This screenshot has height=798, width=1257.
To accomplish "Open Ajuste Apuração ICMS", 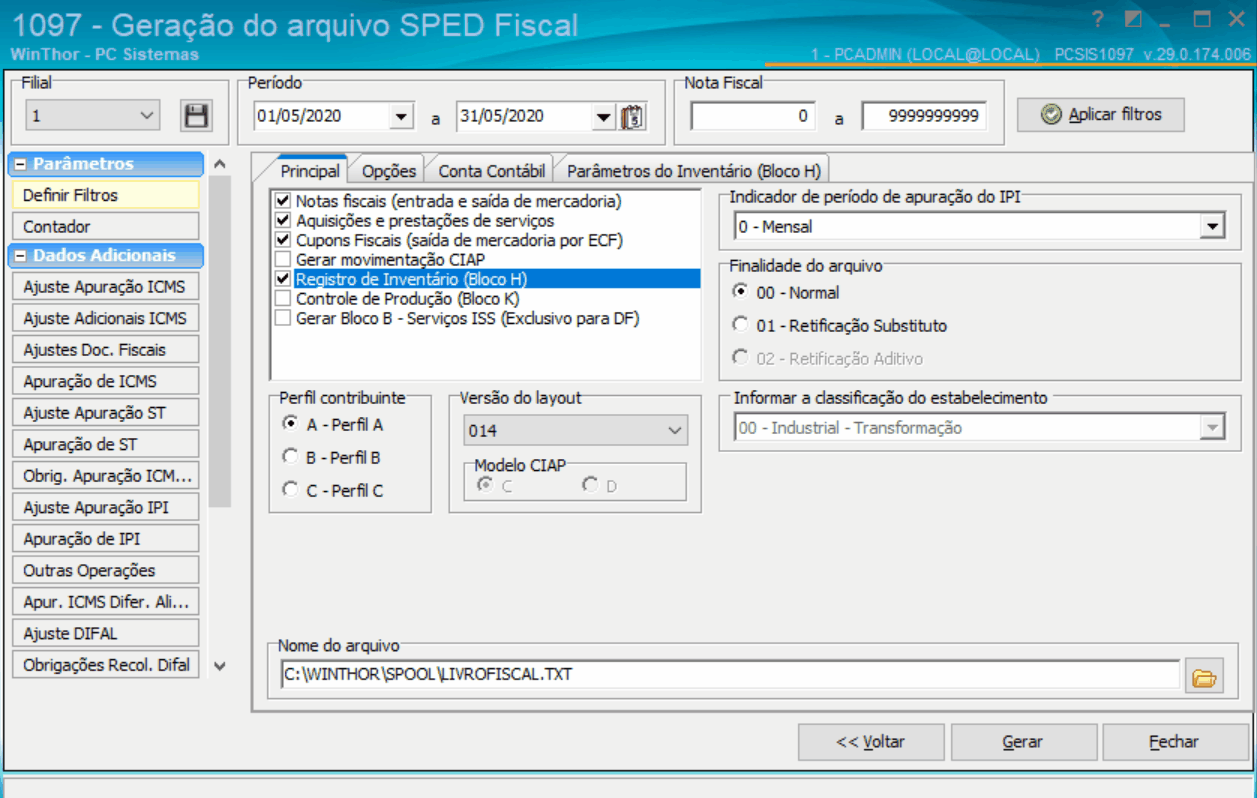I will [106, 287].
